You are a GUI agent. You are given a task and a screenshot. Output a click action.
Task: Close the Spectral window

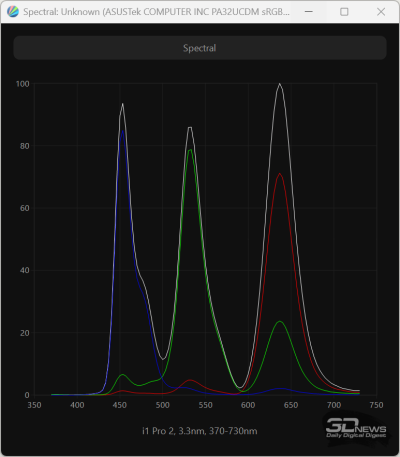[x=381, y=12]
